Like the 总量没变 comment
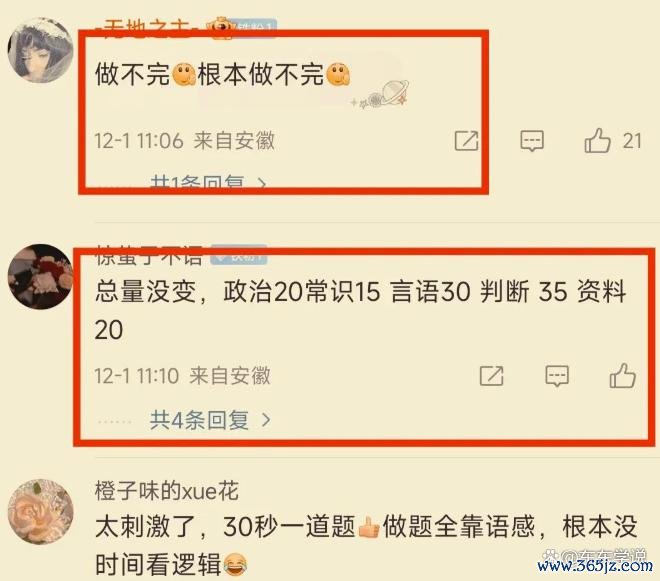 (623, 376)
